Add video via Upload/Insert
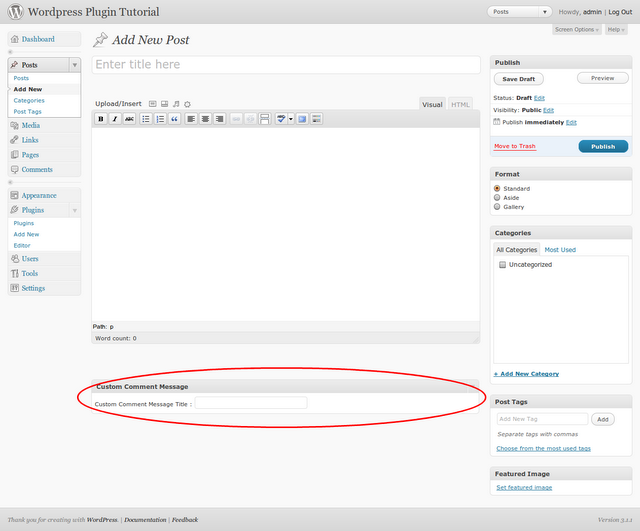The height and width of the screenshot is (531, 640). pyautogui.click(x=164, y=104)
